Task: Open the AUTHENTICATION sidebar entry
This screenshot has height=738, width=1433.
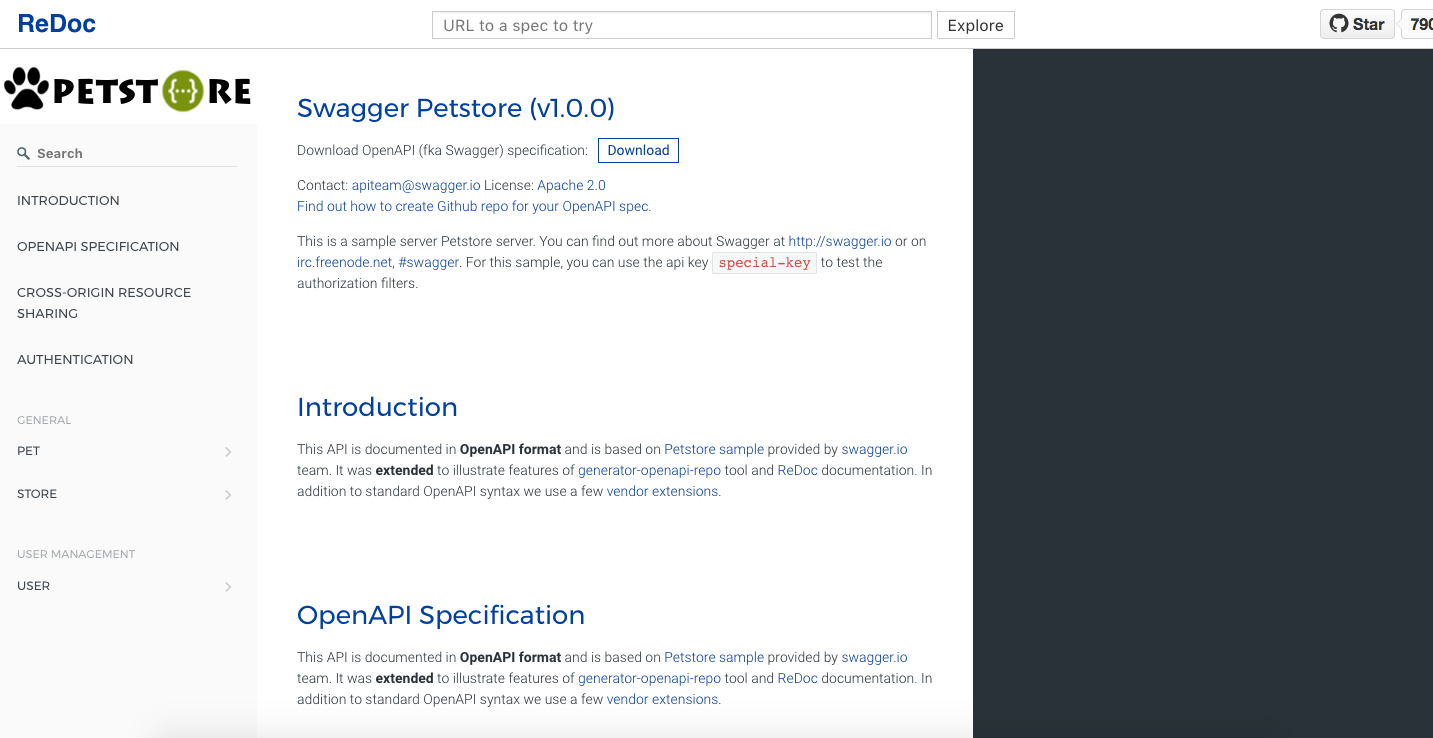Action: pyautogui.click(x=75, y=359)
